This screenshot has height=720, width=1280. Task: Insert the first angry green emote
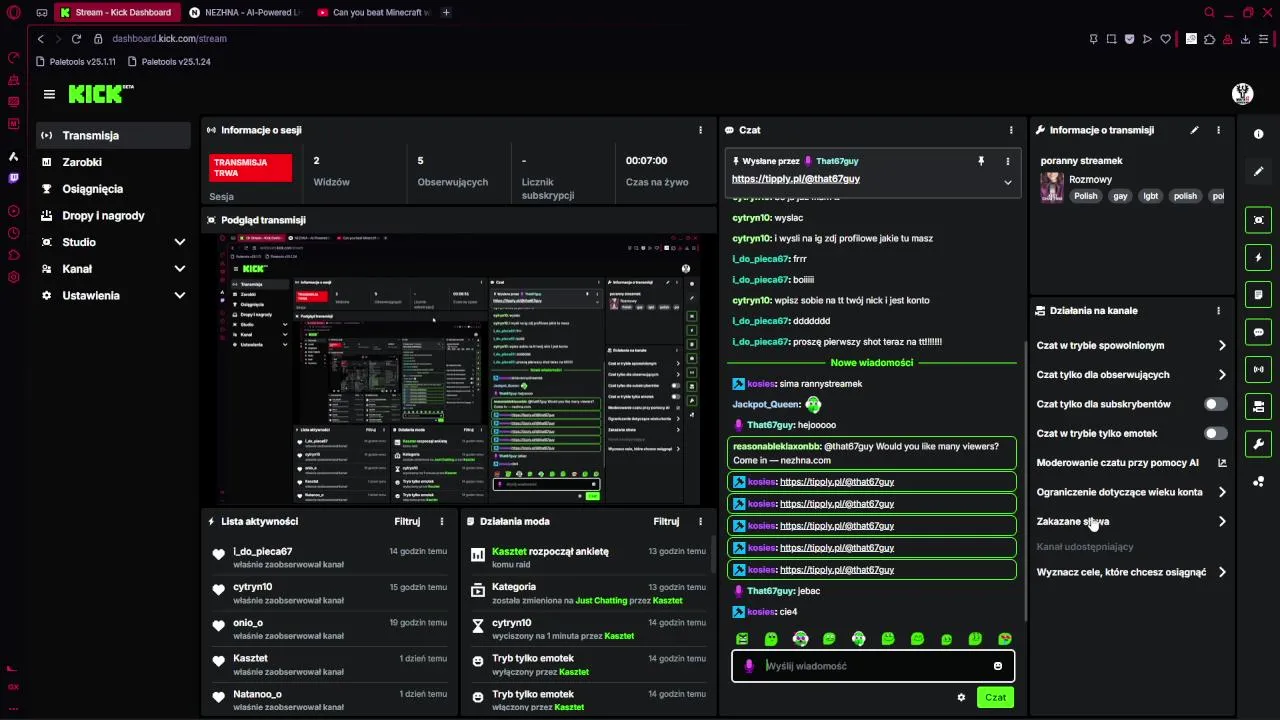[742, 639]
